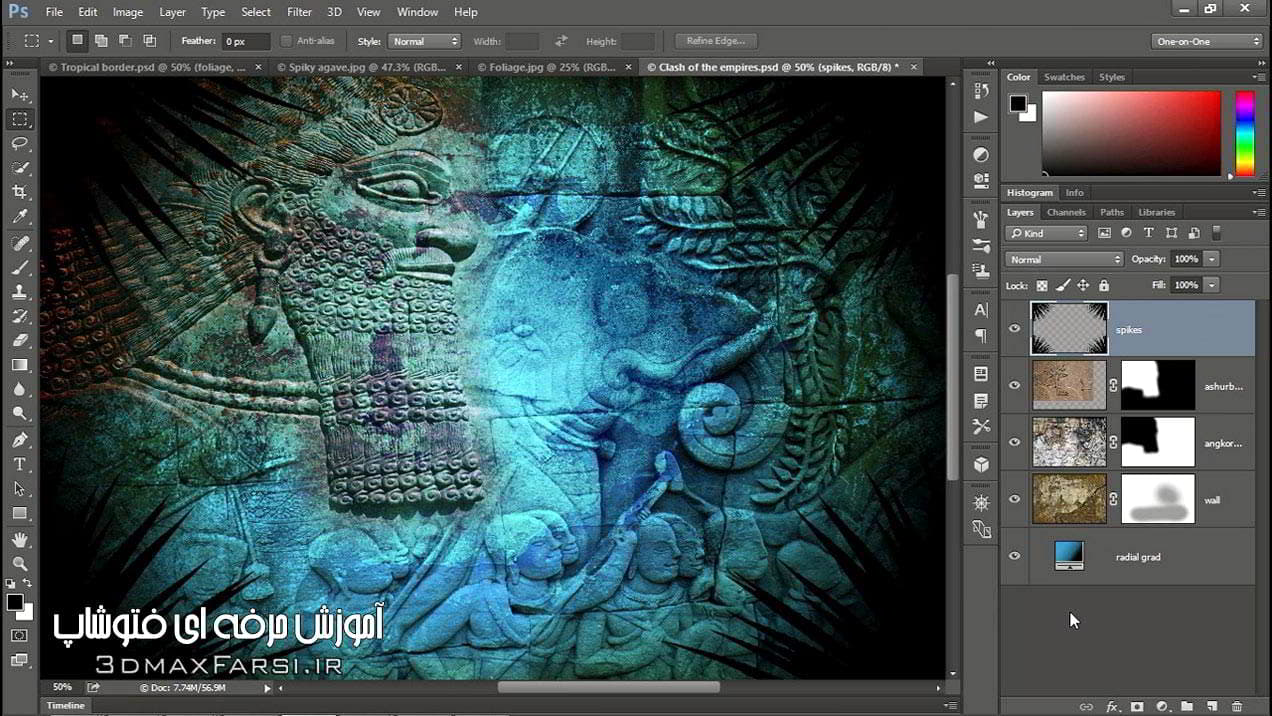Open the Layers panel flyout menu
Screen dimensions: 1272x716
click(1258, 212)
